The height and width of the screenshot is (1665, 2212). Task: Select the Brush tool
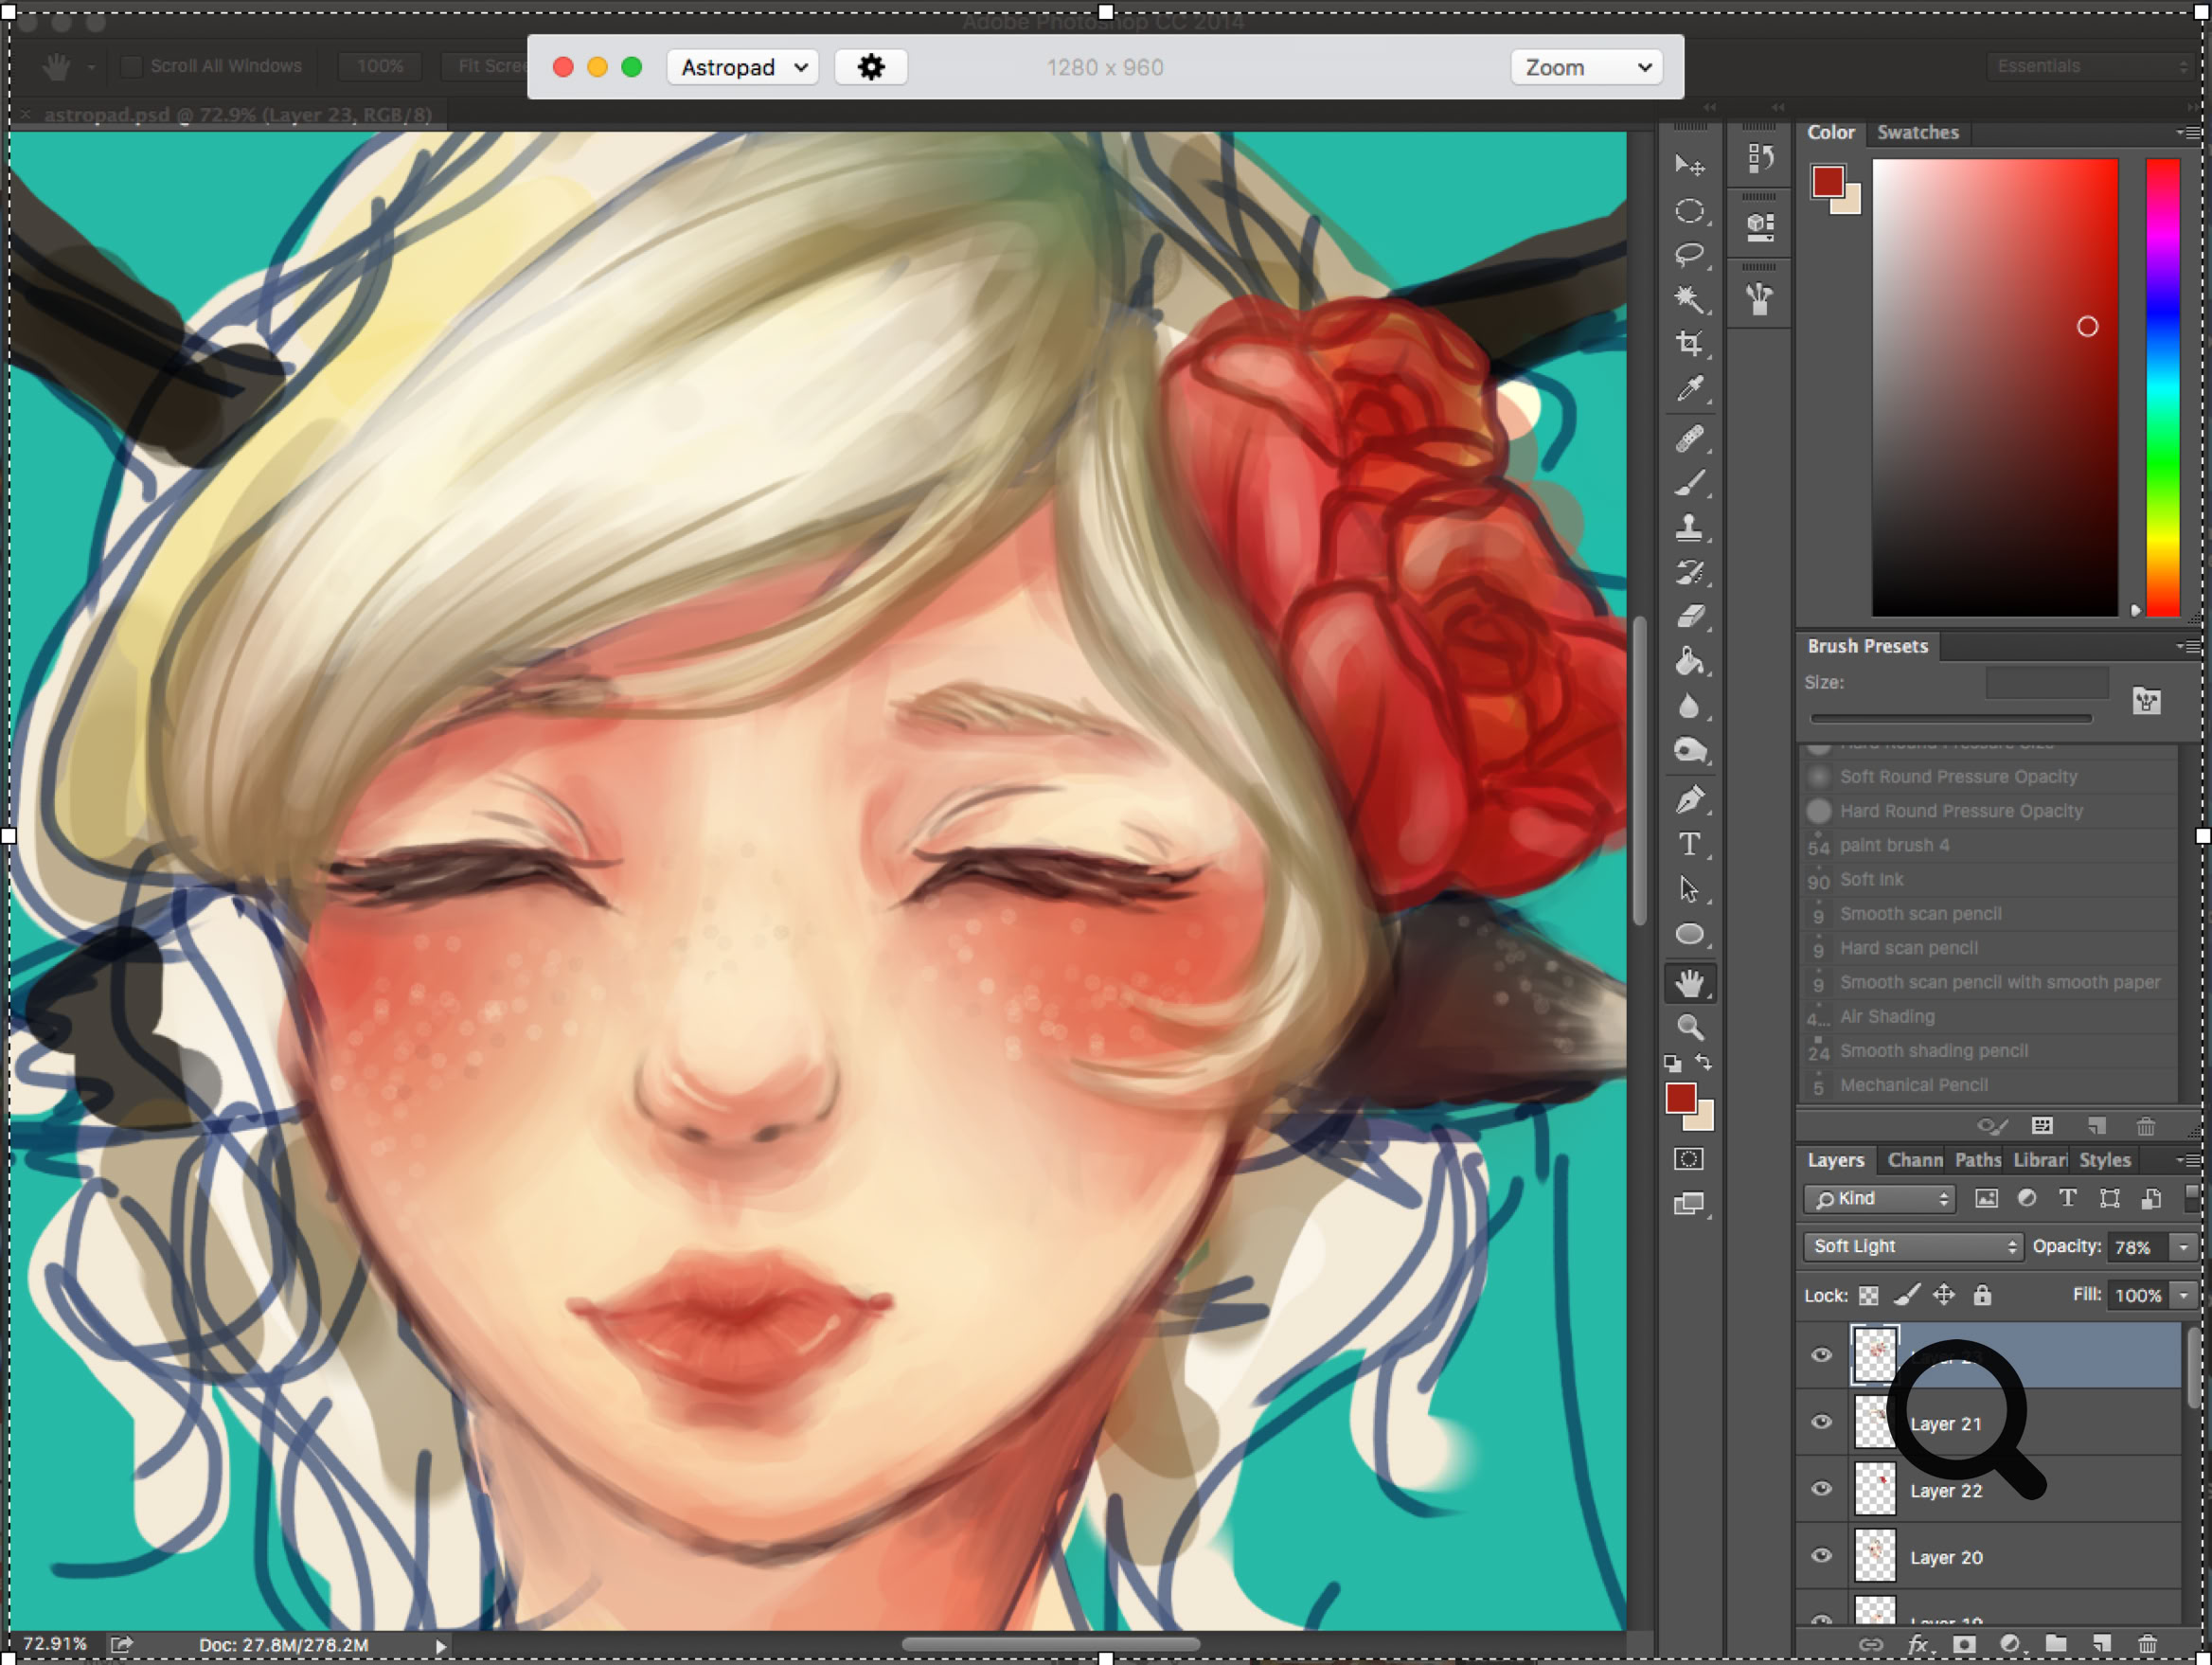pos(1690,484)
